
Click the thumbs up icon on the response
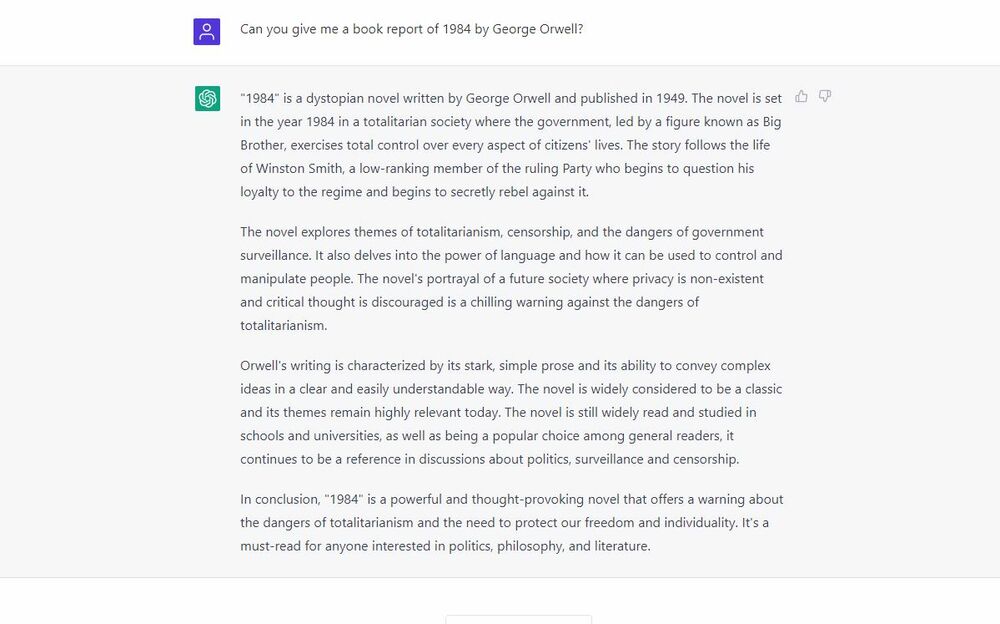tap(801, 97)
